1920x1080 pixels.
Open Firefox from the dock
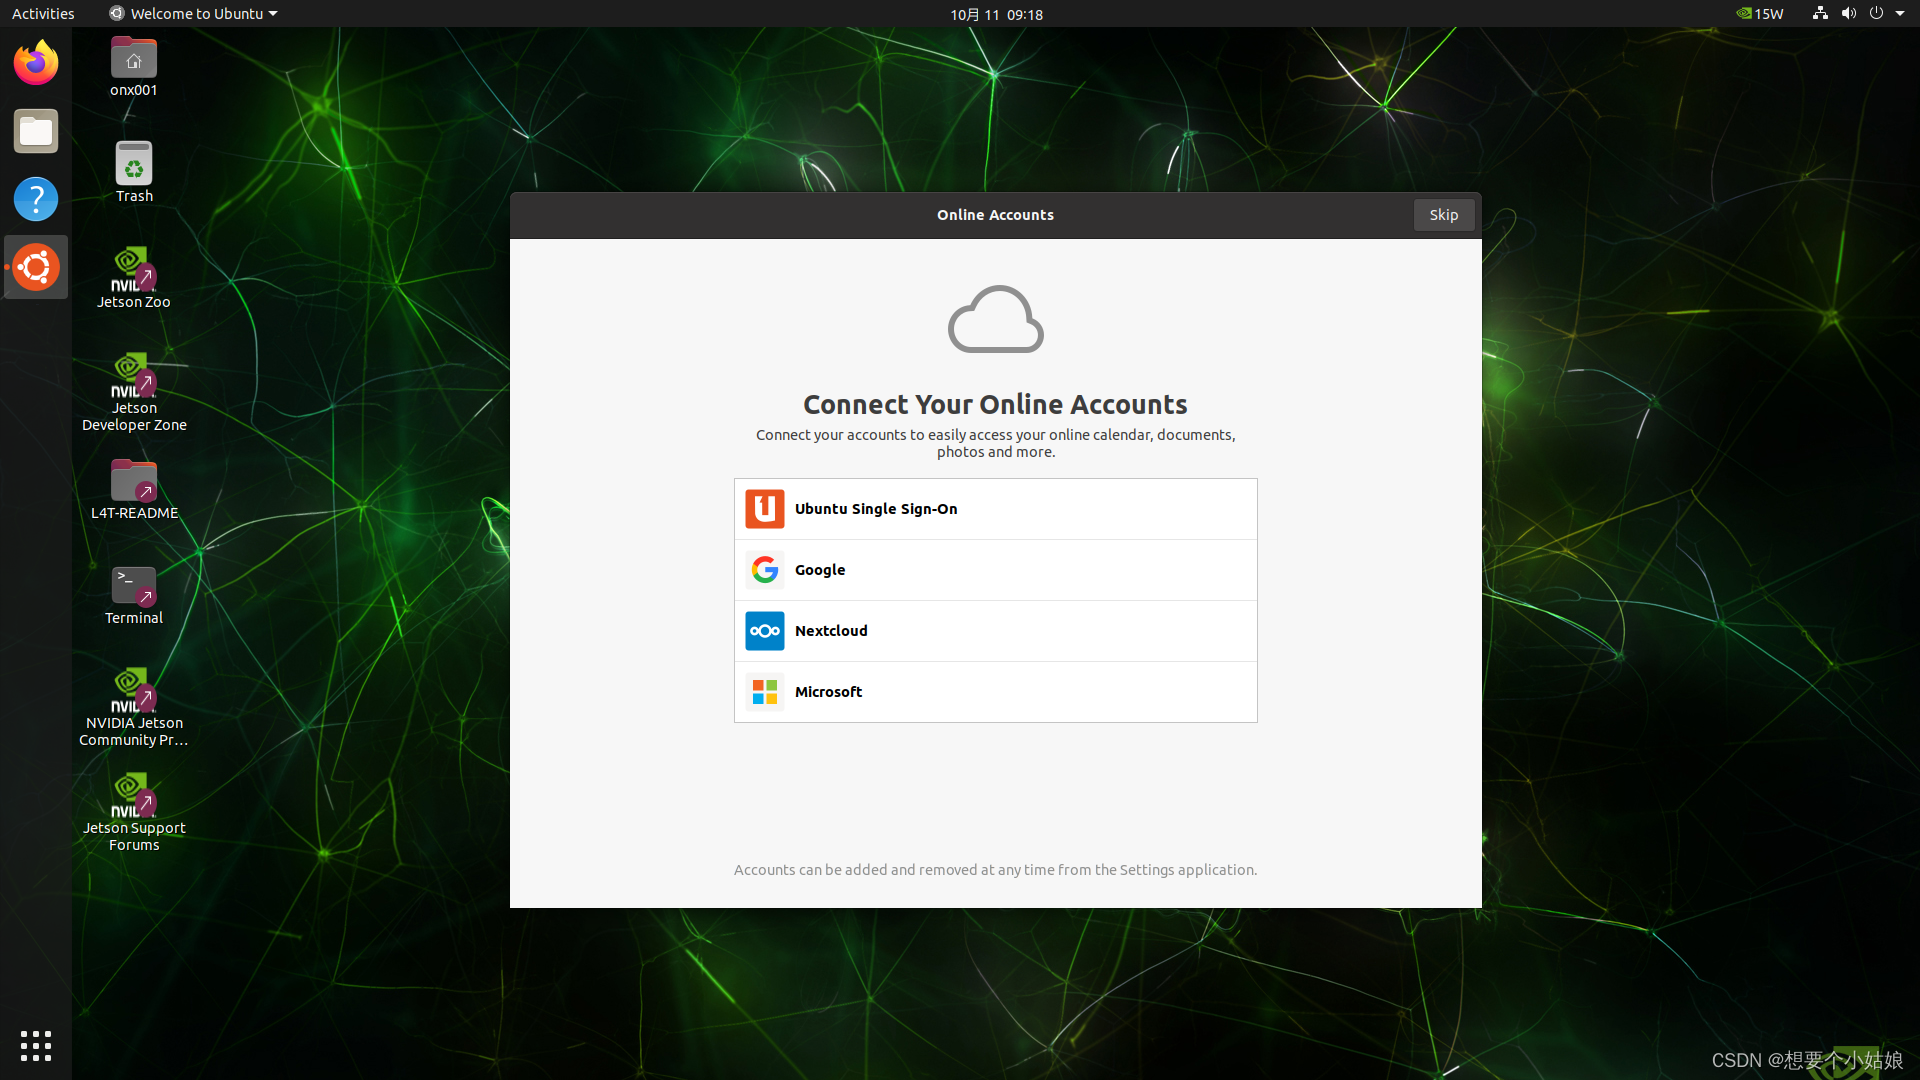[x=36, y=63]
